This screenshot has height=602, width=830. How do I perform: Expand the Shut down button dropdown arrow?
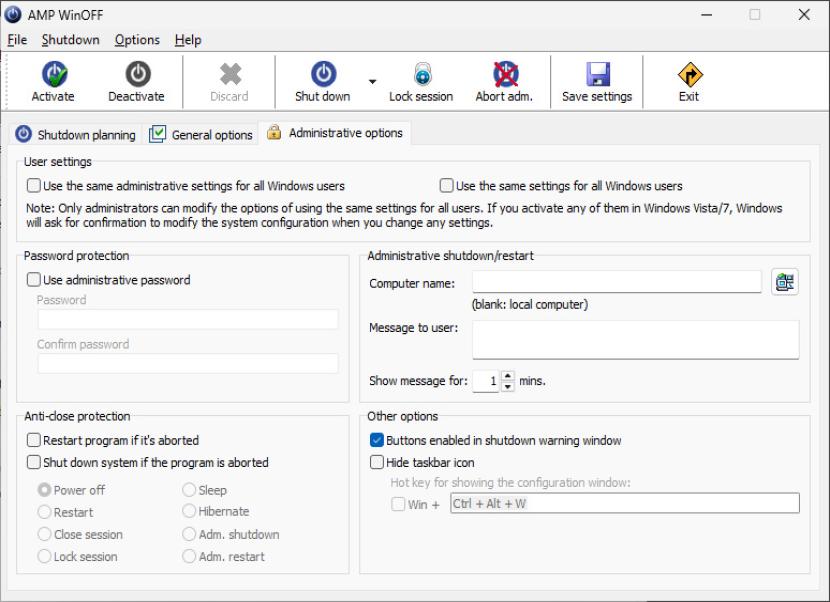[x=372, y=83]
